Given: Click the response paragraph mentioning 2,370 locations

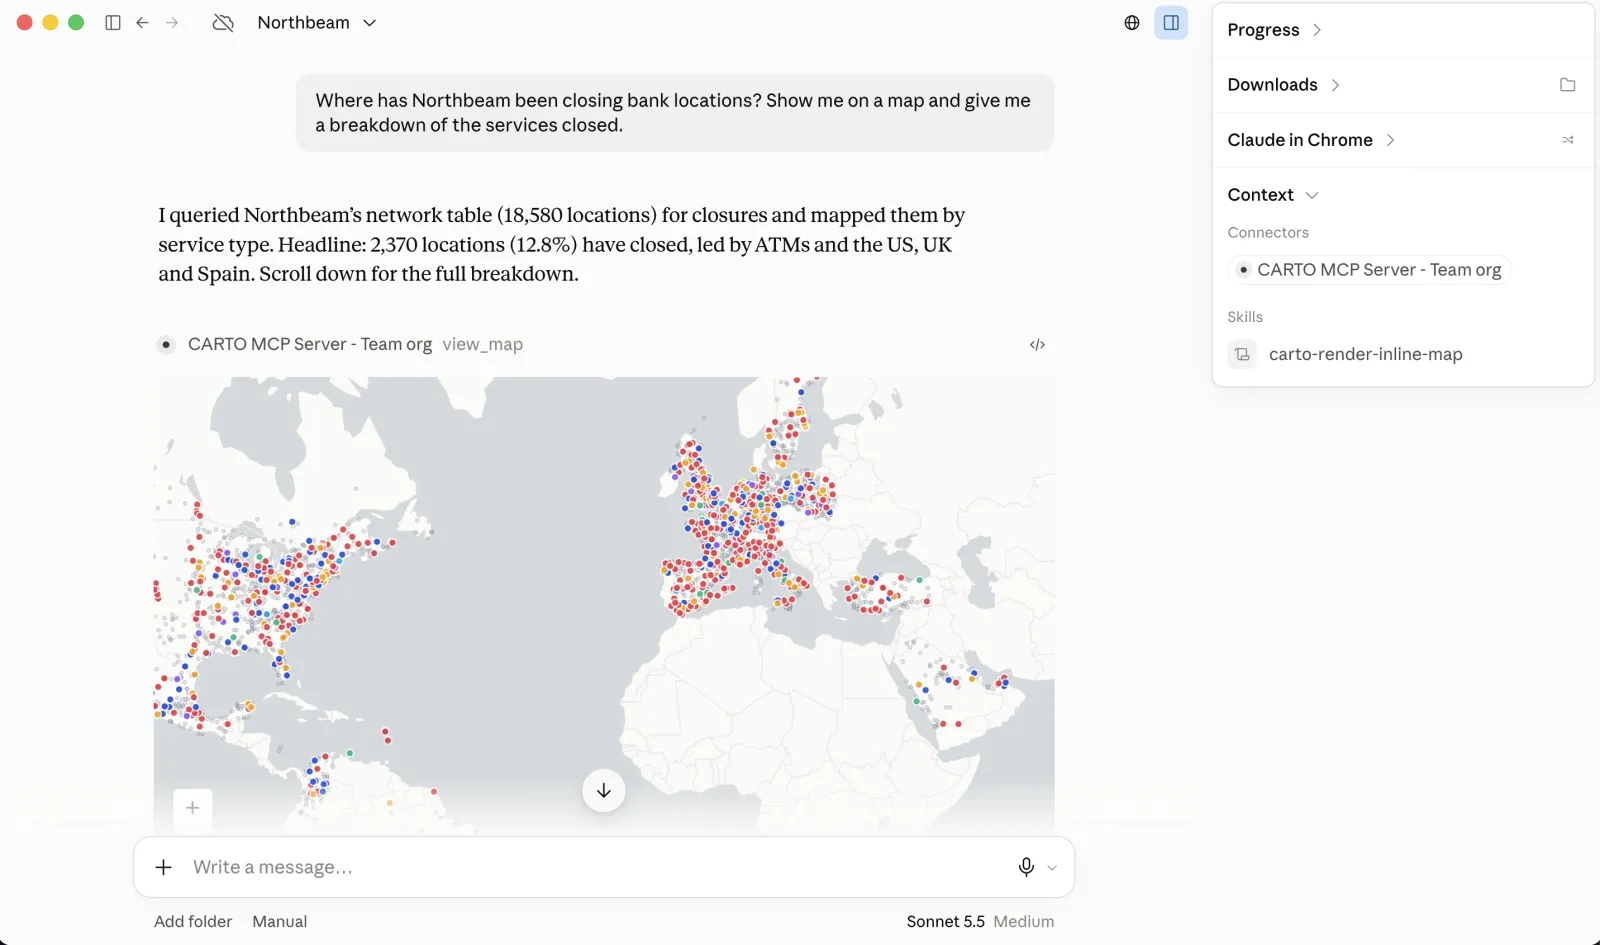Looking at the screenshot, I should pos(562,244).
